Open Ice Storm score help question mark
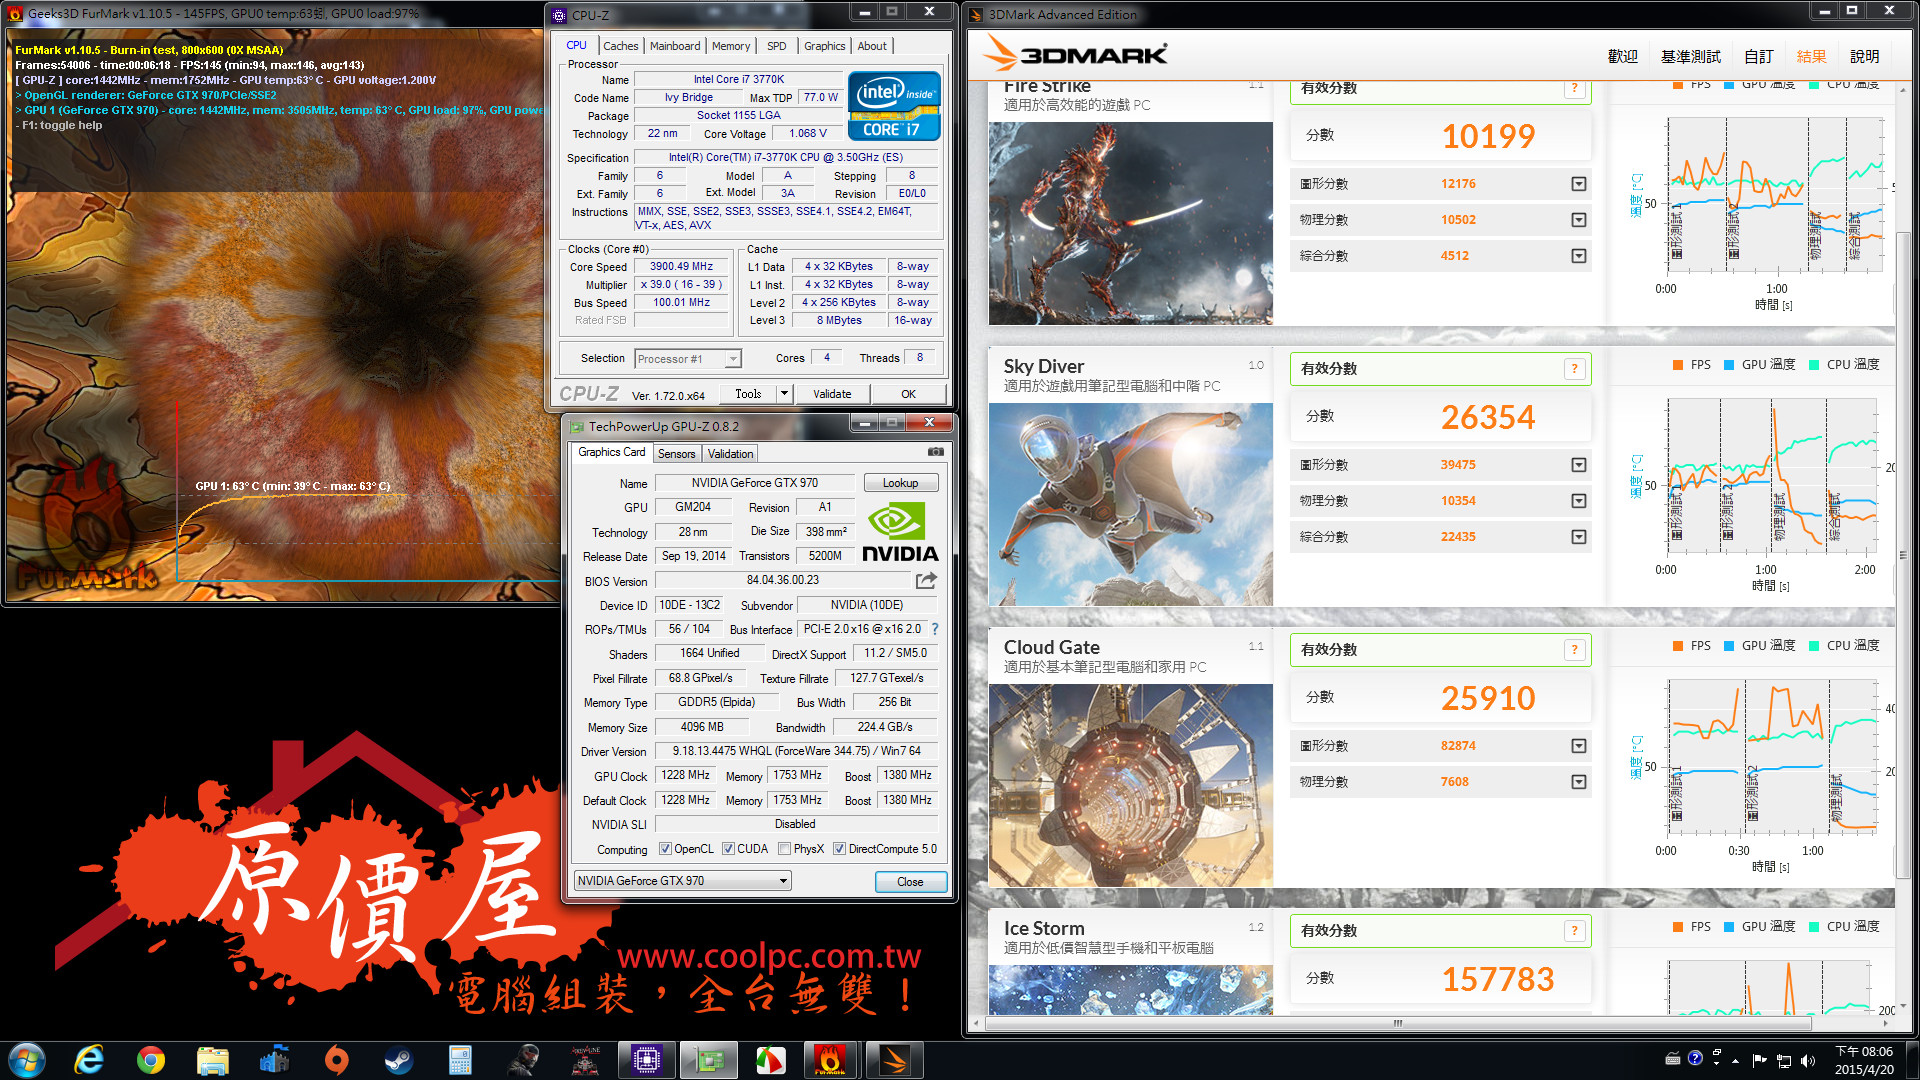The height and width of the screenshot is (1080, 1920). (x=1574, y=931)
